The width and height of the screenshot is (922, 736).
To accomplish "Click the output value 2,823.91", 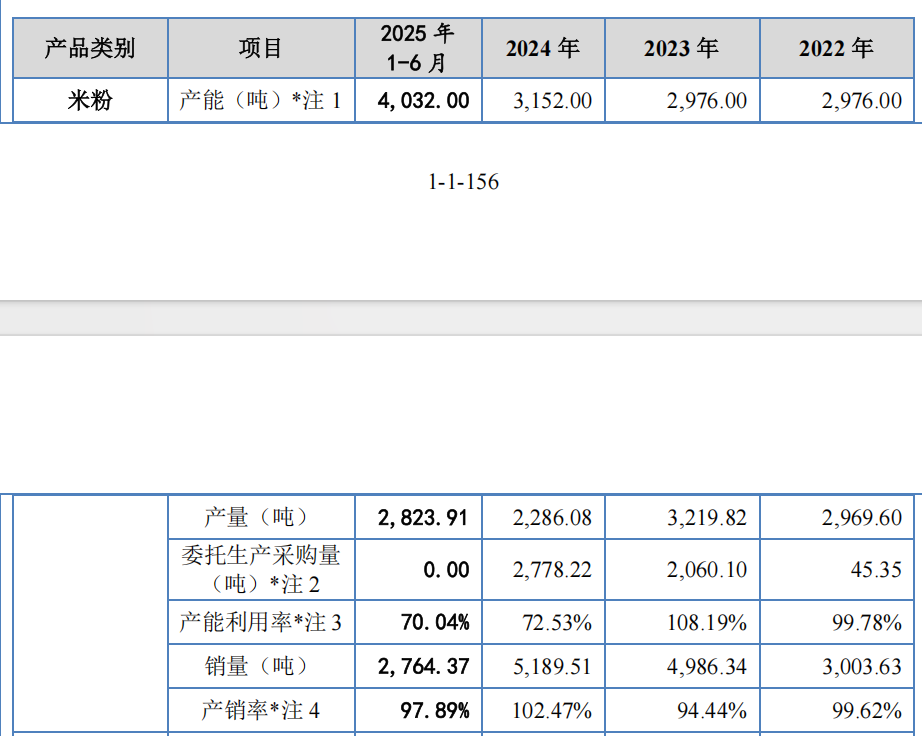I will pyautogui.click(x=424, y=517).
